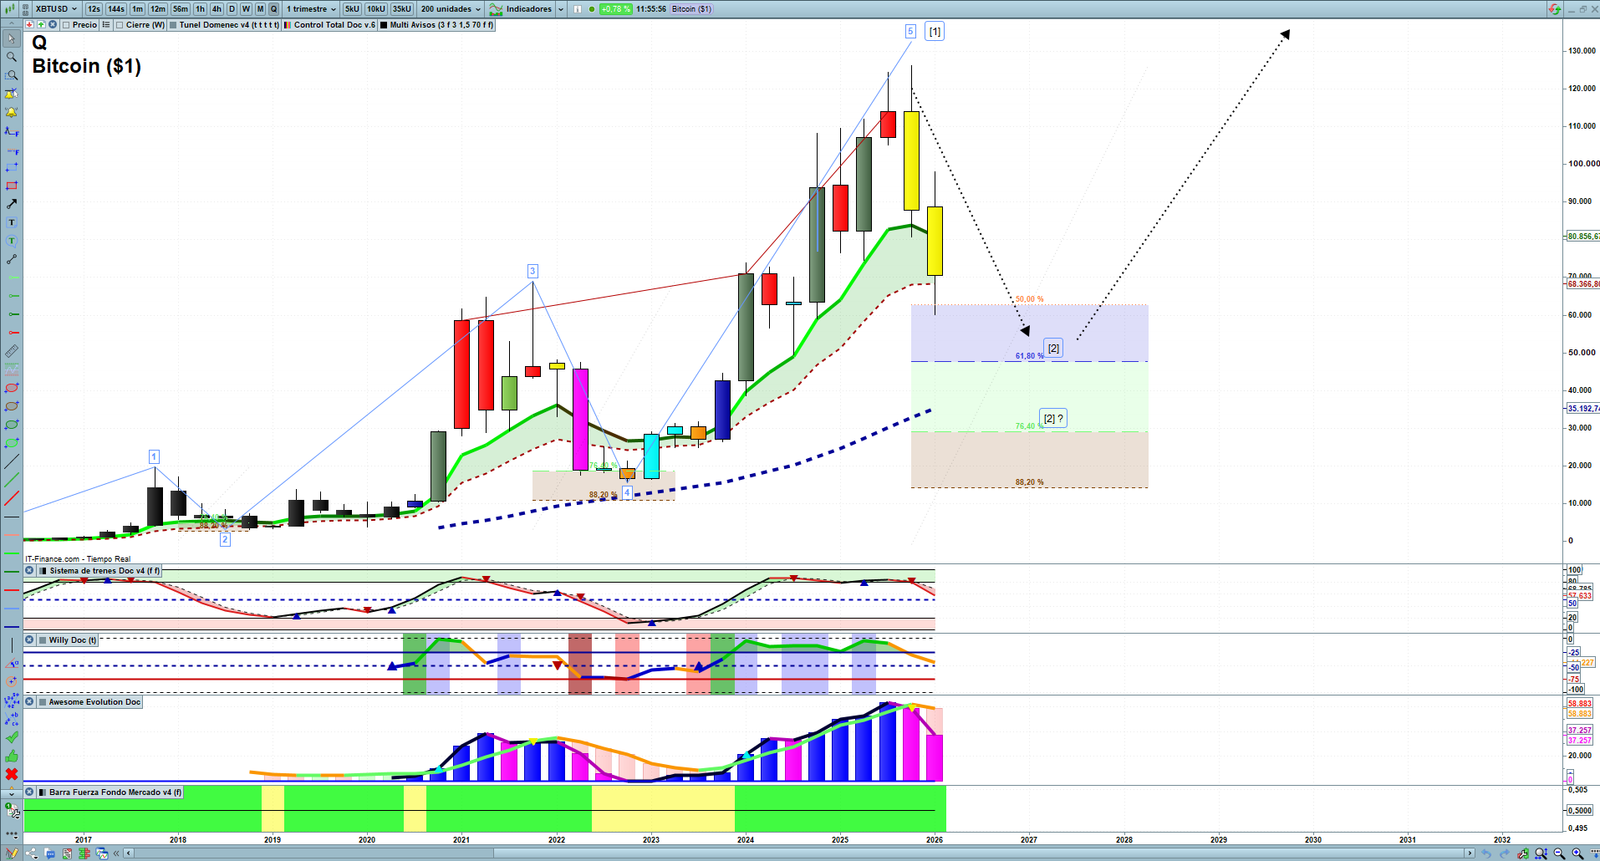This screenshot has height=861, width=1600.
Task: Select the Q quarterly timeframe button
Action: tap(274, 9)
